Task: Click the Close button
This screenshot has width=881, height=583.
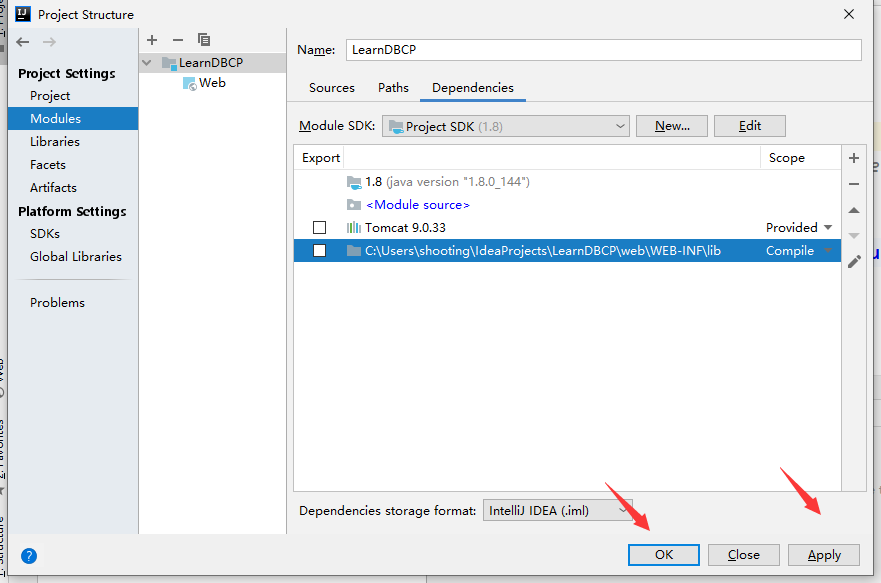Action: click(x=743, y=555)
